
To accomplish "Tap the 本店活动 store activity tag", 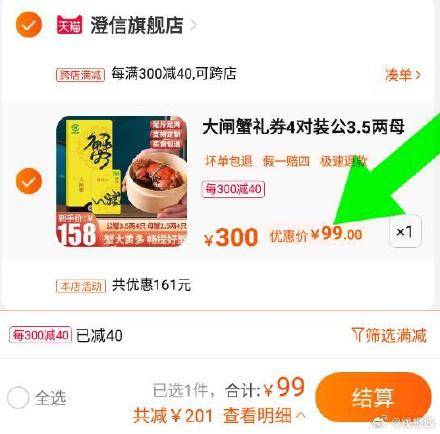I will click(x=81, y=286).
